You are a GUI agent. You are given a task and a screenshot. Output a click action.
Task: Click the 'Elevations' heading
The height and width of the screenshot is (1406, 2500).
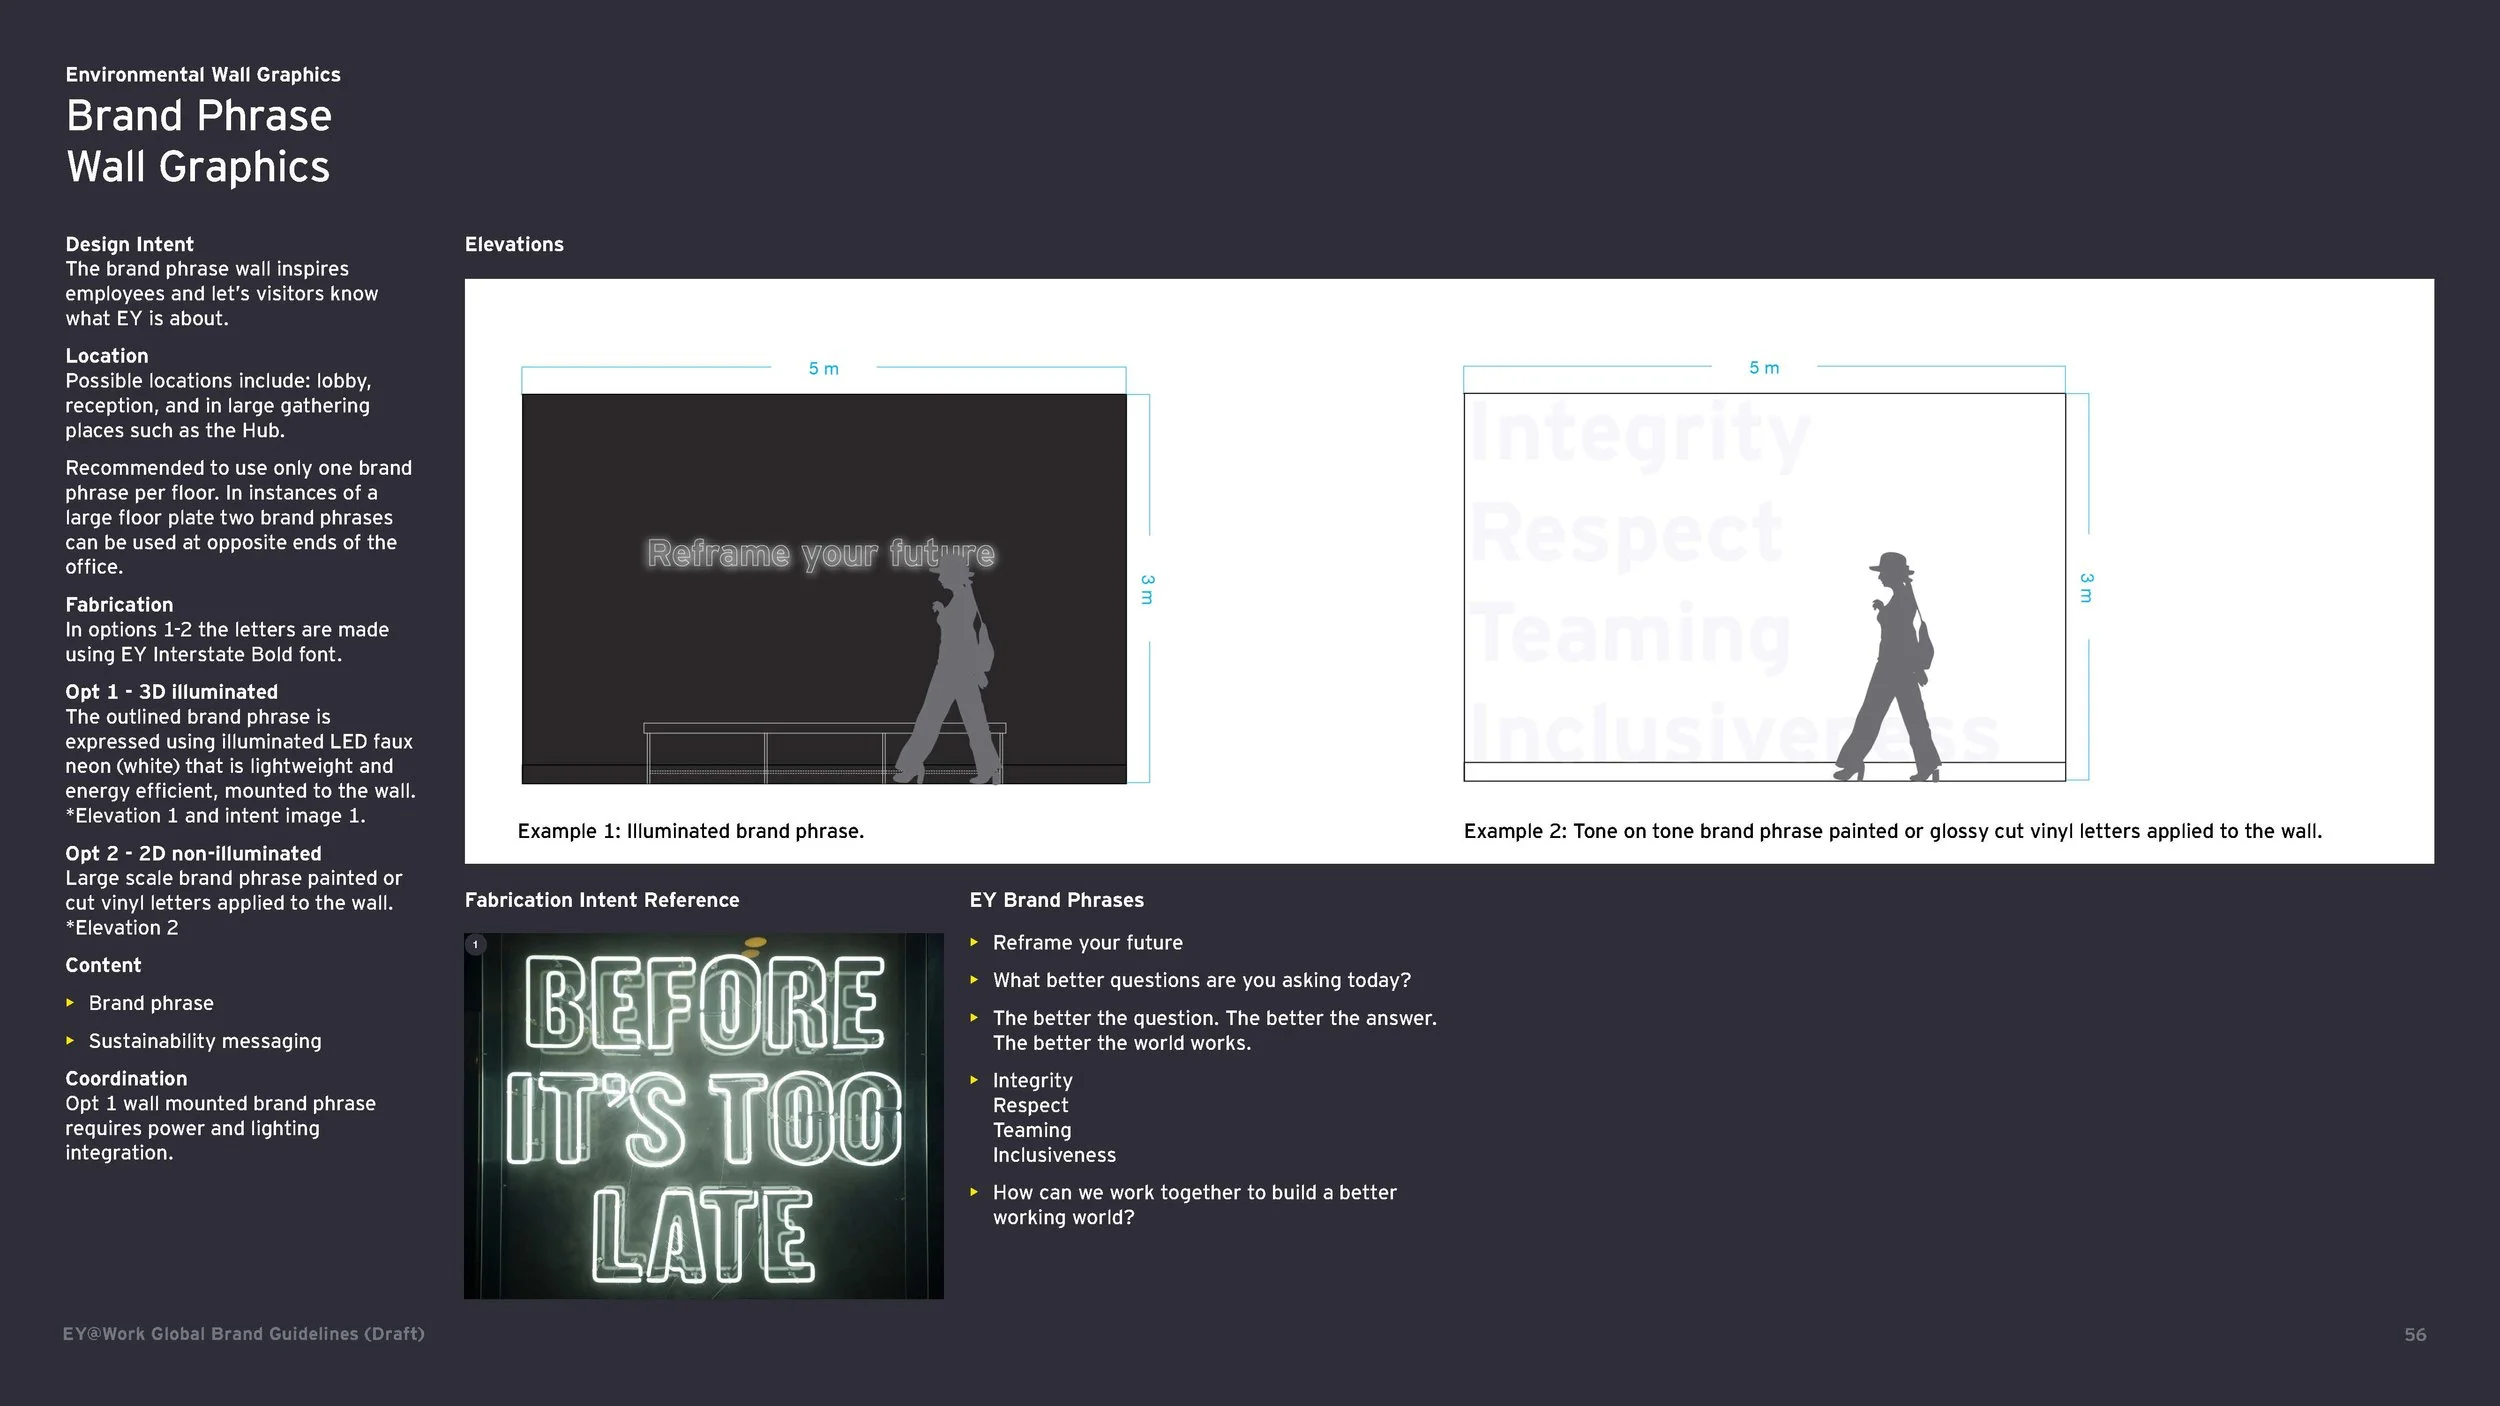click(x=514, y=244)
